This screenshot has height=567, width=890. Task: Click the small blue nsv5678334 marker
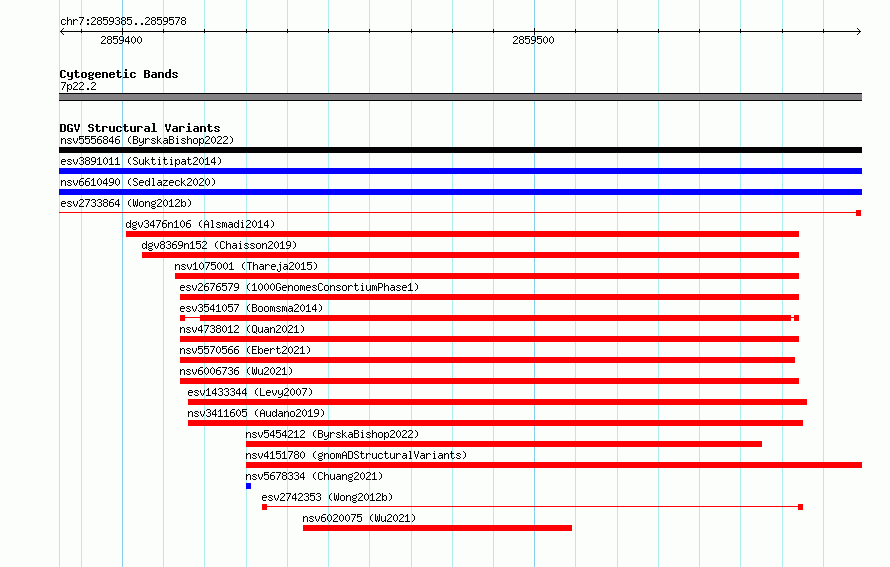coord(249,486)
